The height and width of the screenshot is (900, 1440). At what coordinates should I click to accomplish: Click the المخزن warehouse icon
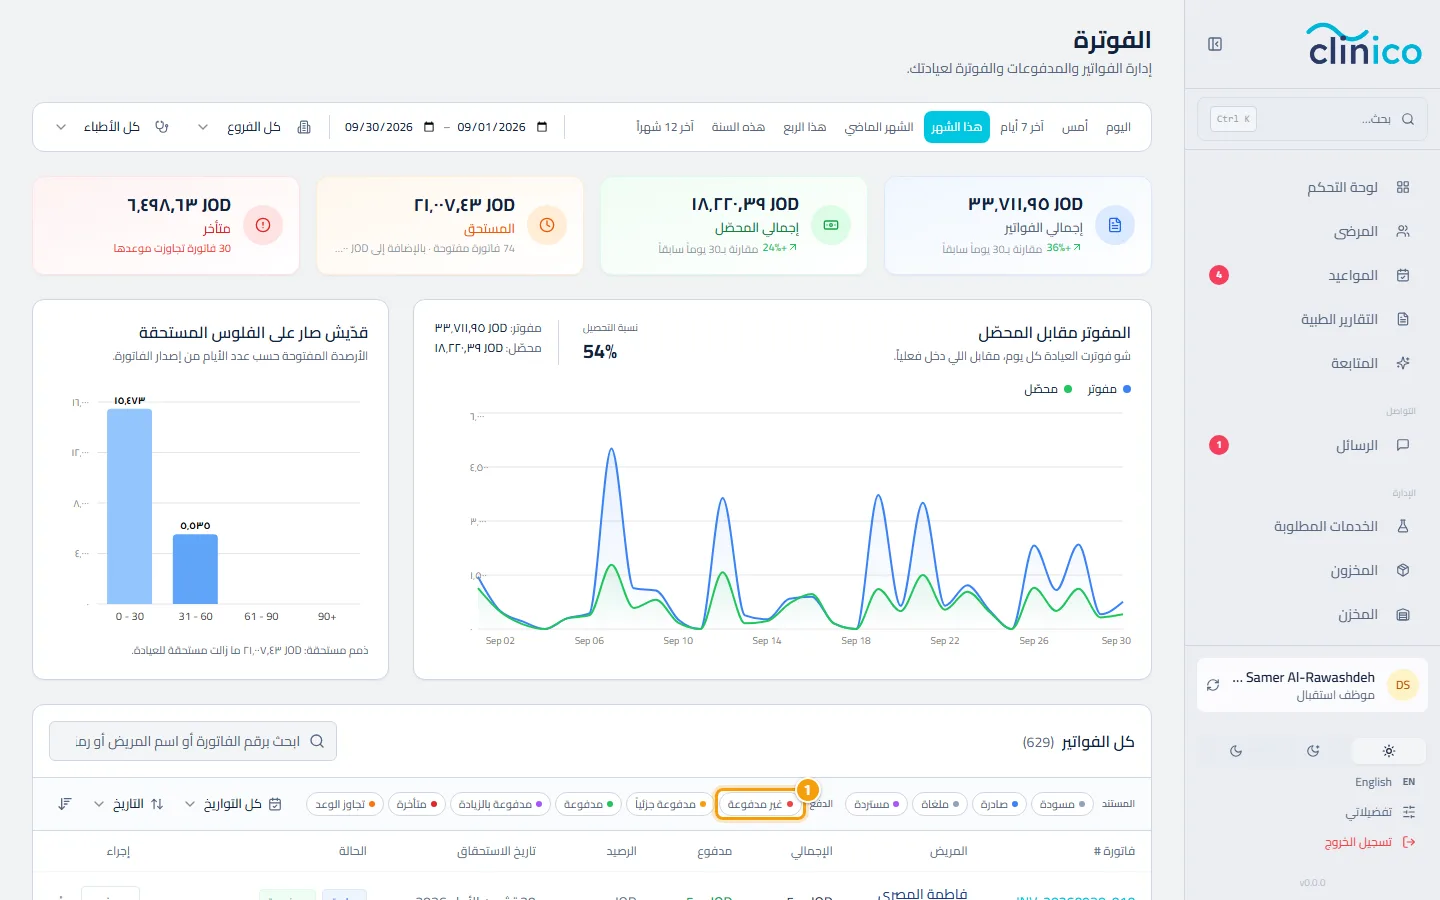tap(1403, 614)
